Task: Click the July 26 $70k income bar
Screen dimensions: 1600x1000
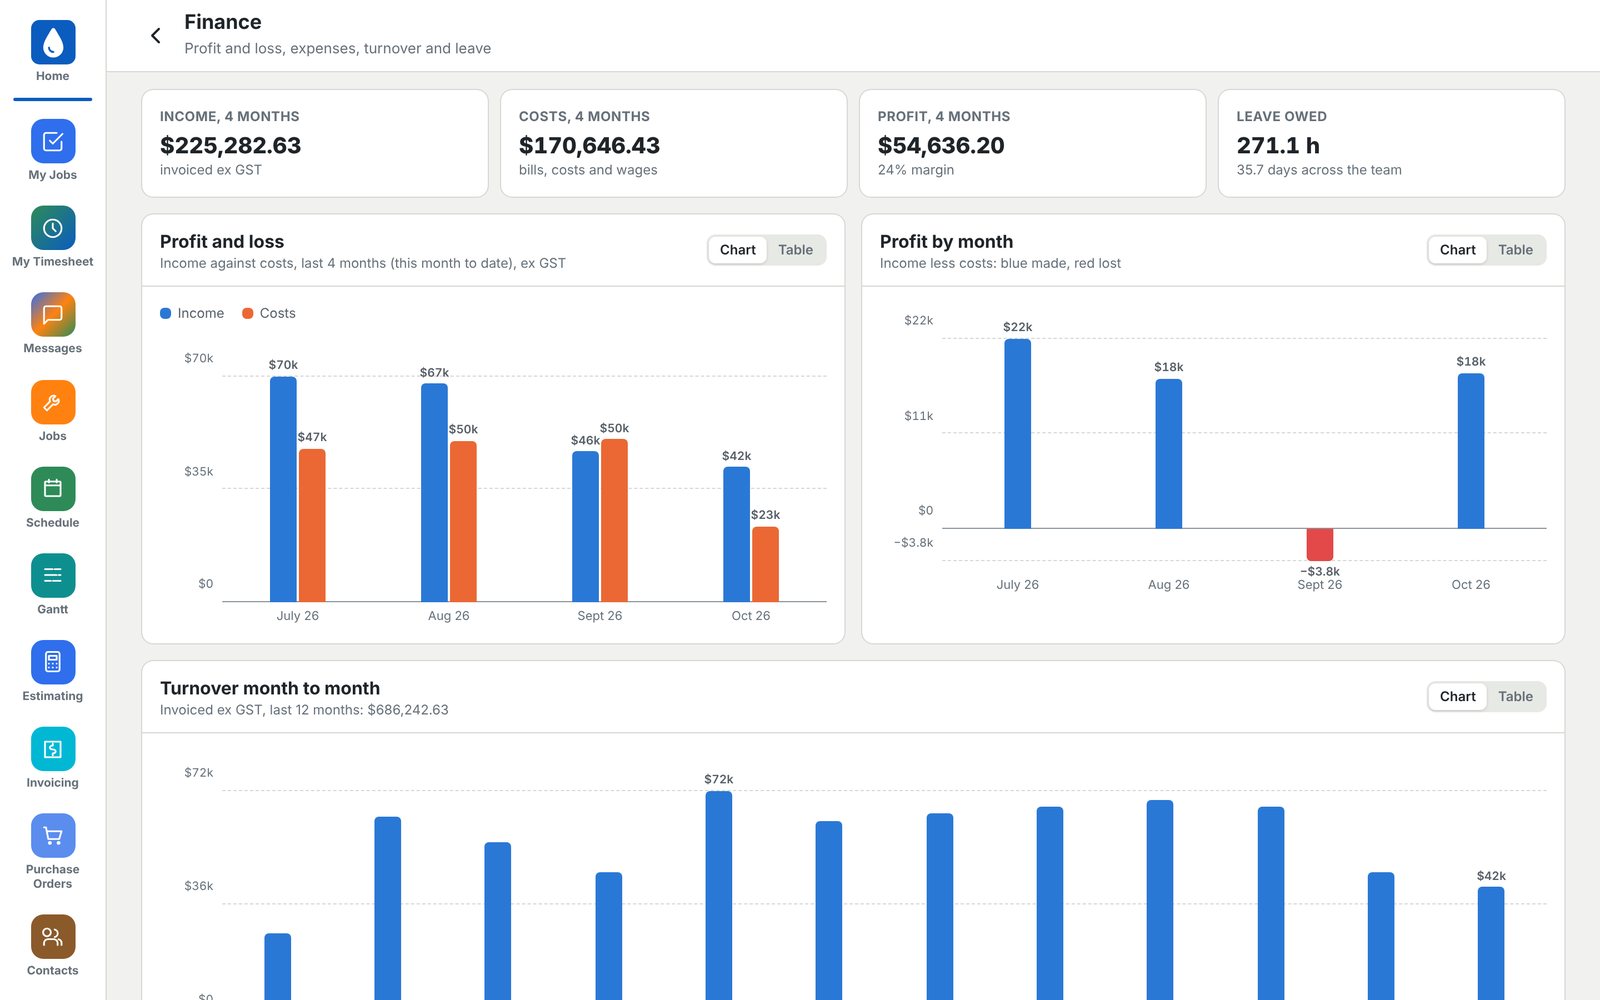Action: point(283,489)
